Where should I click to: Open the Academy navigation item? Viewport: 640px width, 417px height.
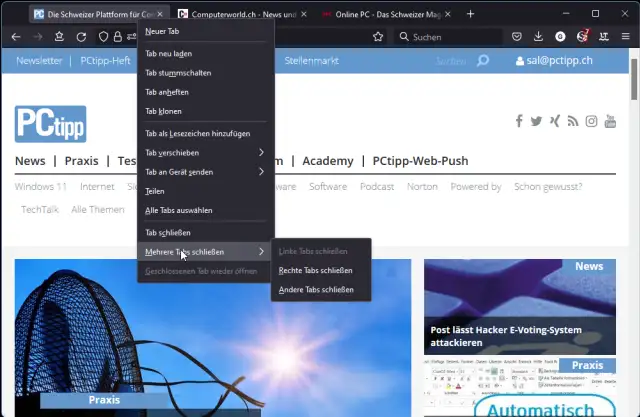point(328,161)
